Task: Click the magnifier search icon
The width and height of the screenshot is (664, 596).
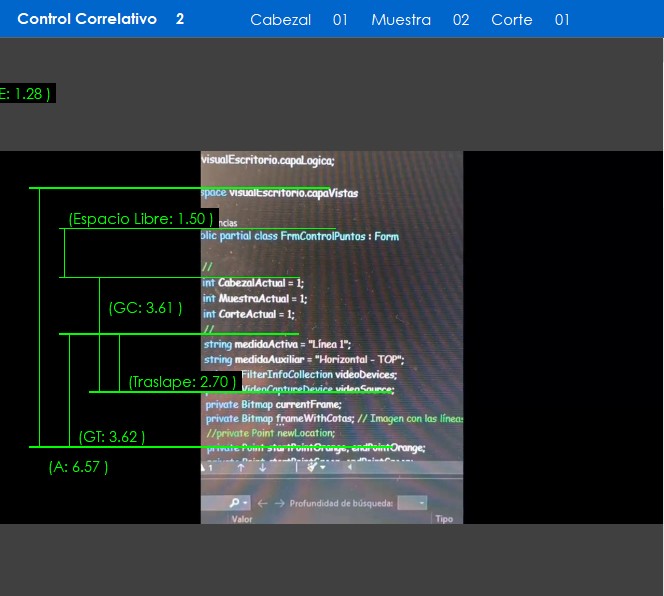Action: [x=235, y=503]
